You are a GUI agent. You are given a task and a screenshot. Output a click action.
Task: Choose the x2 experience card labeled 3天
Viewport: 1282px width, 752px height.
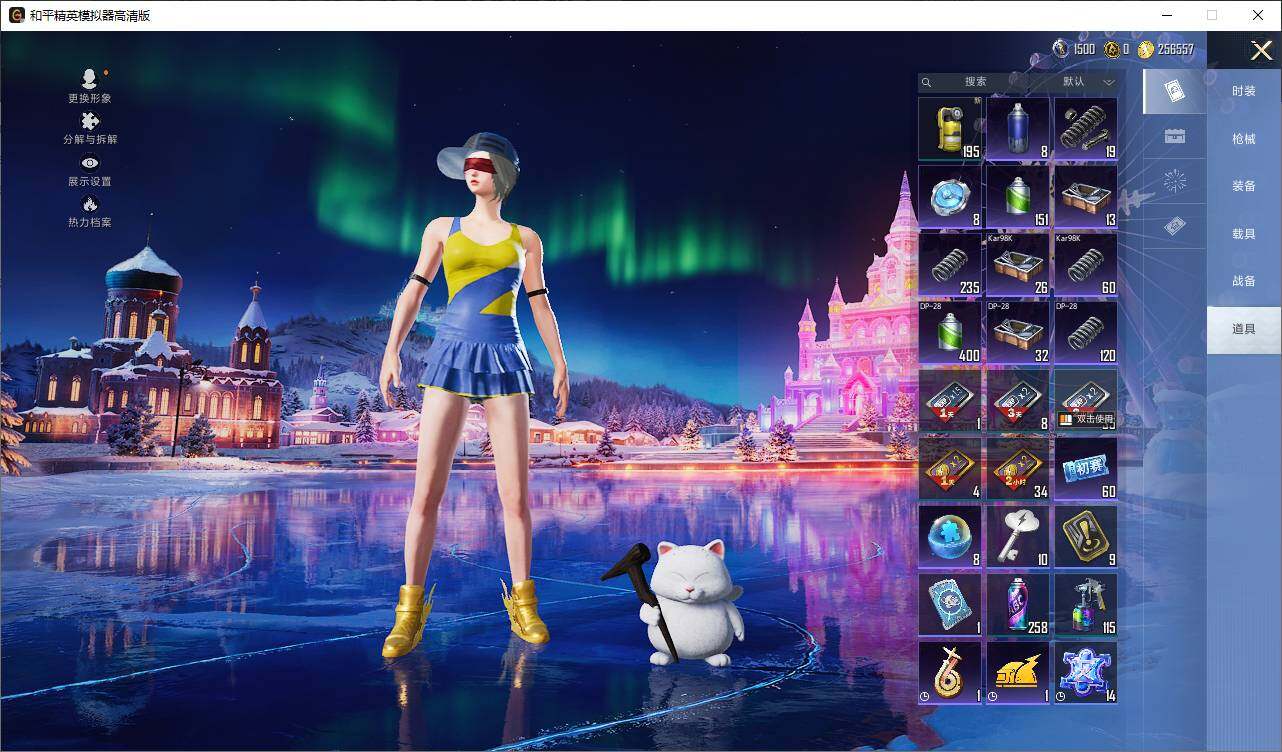pyautogui.click(x=1018, y=400)
